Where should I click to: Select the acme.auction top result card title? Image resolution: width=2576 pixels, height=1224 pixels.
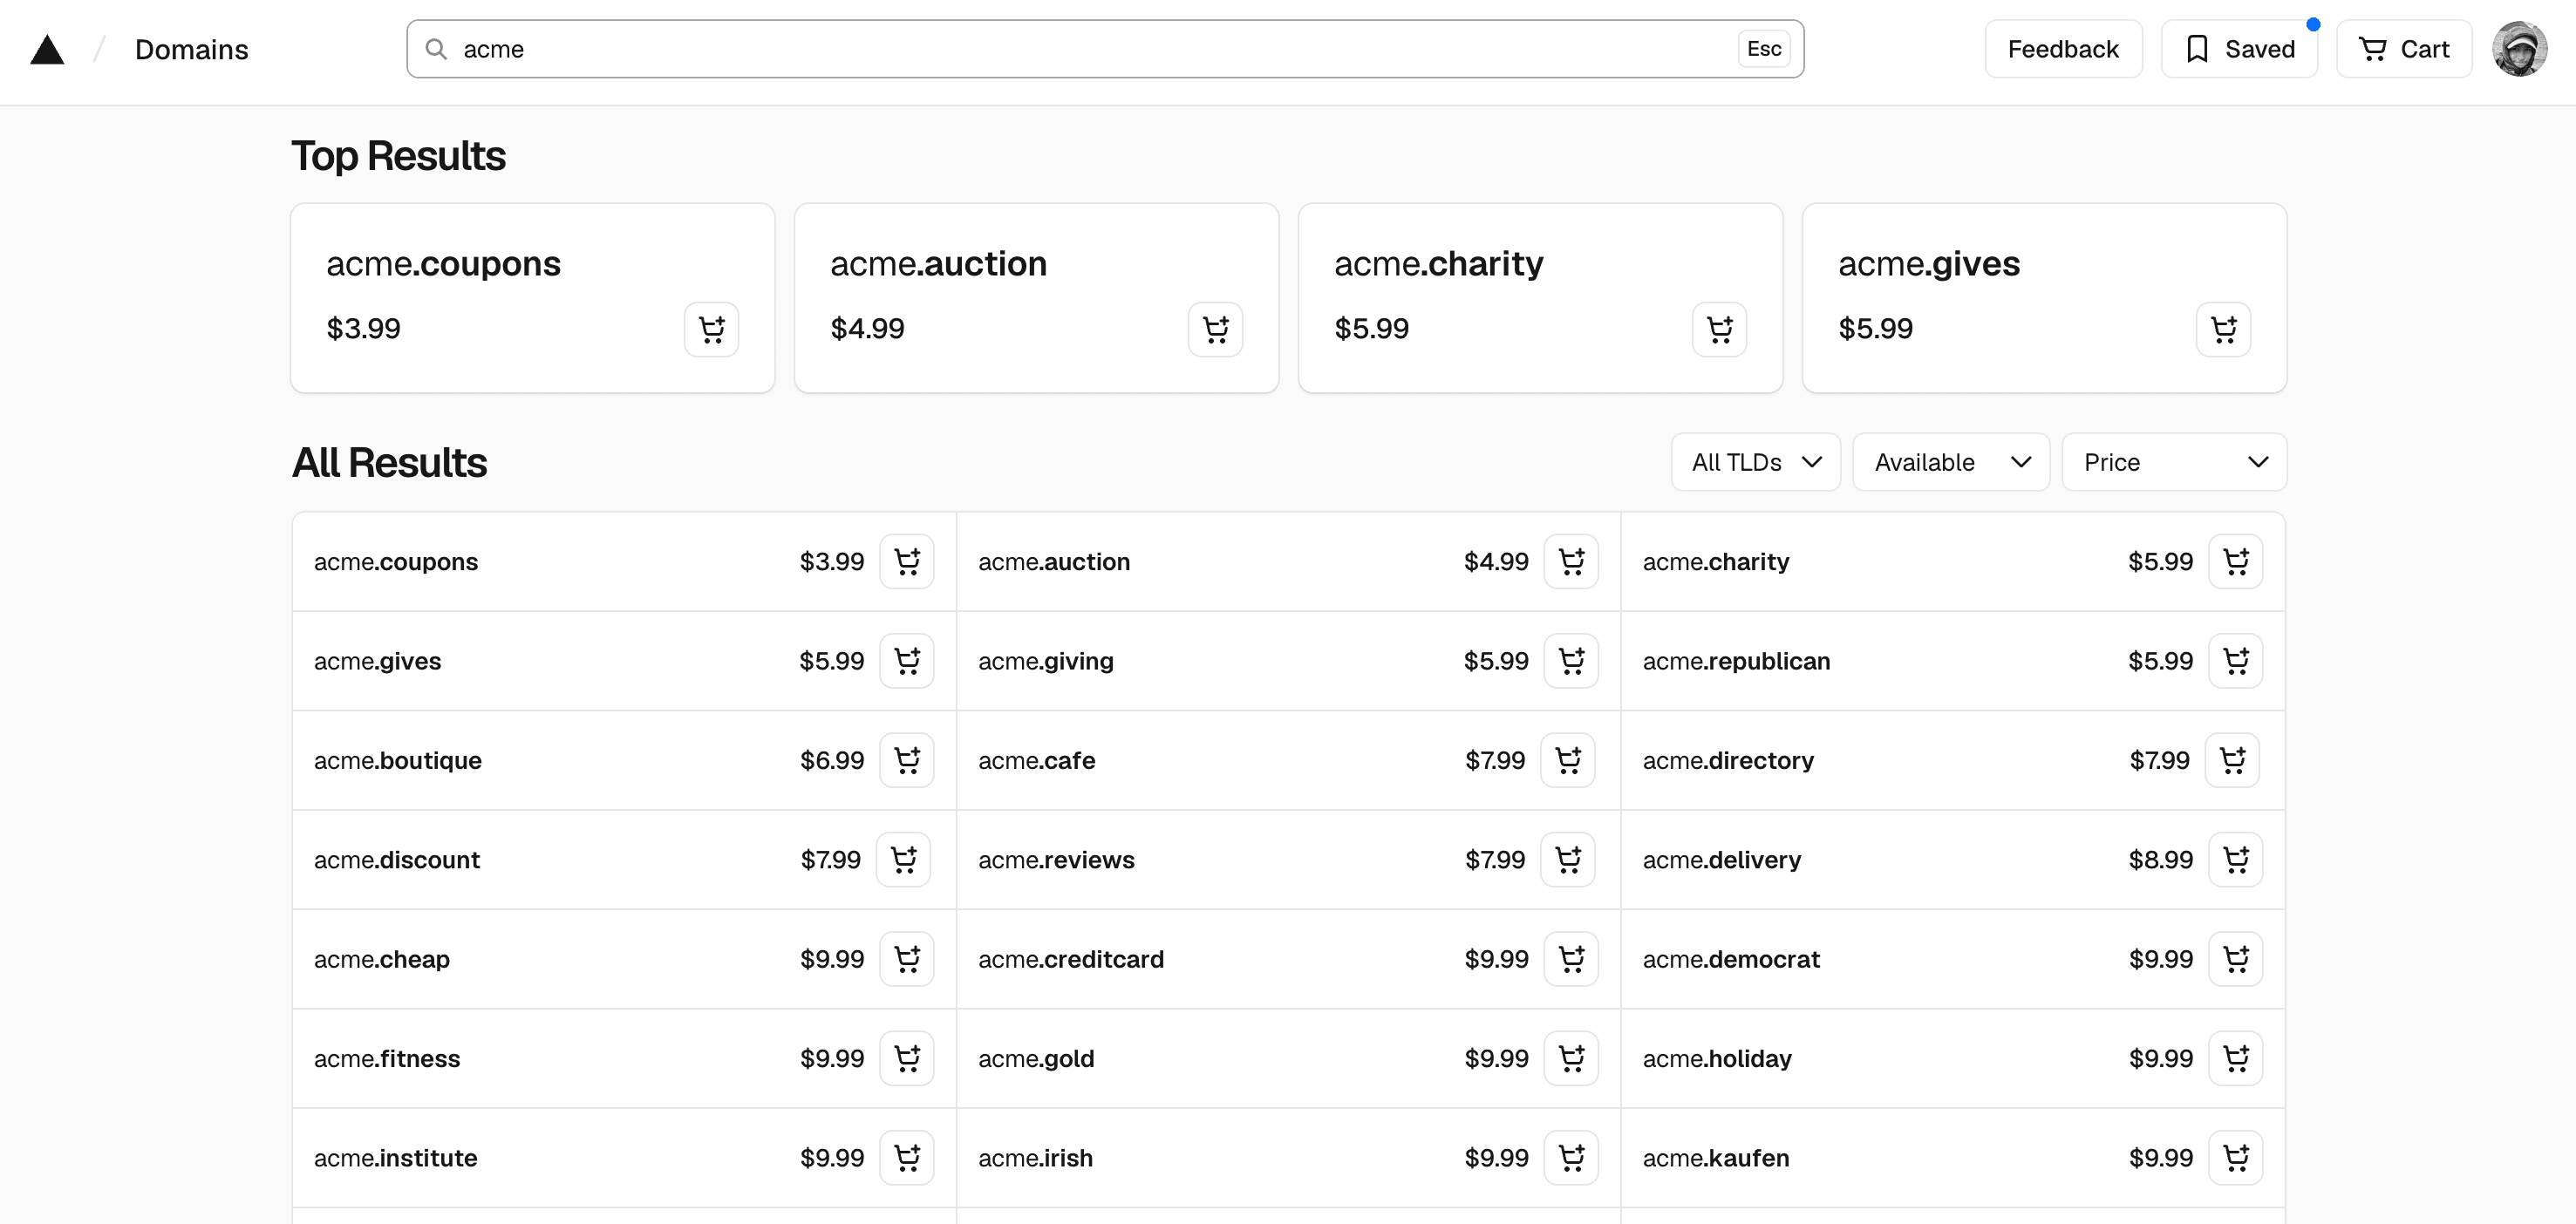(x=938, y=263)
